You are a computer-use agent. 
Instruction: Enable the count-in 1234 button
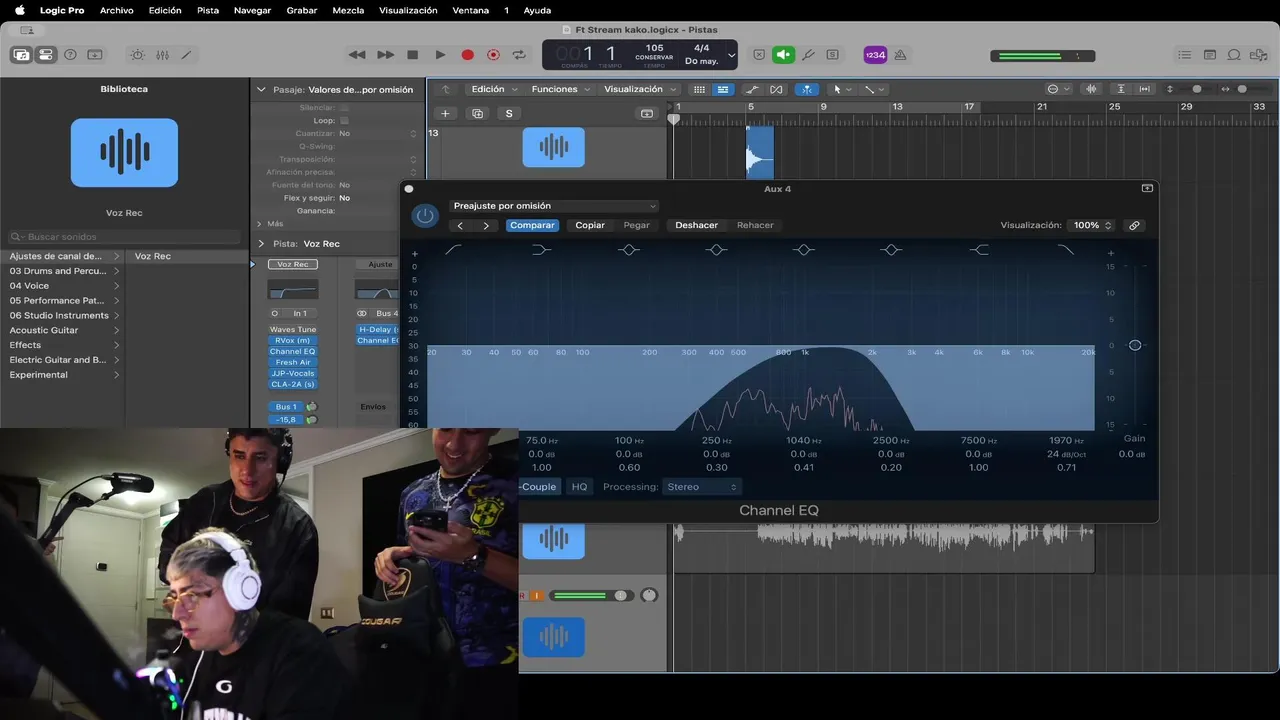click(x=875, y=55)
